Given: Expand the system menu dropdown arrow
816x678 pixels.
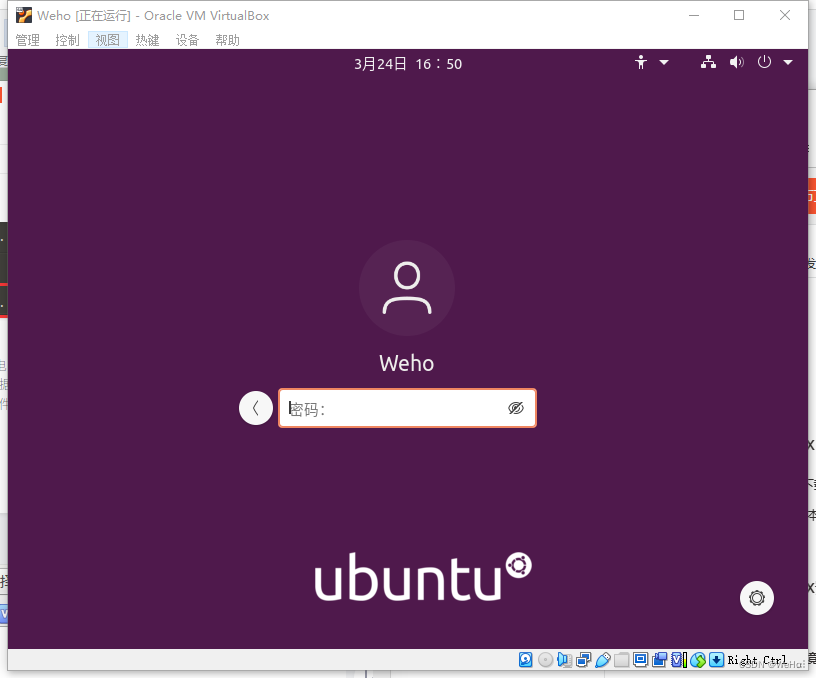Looking at the screenshot, I should point(788,62).
